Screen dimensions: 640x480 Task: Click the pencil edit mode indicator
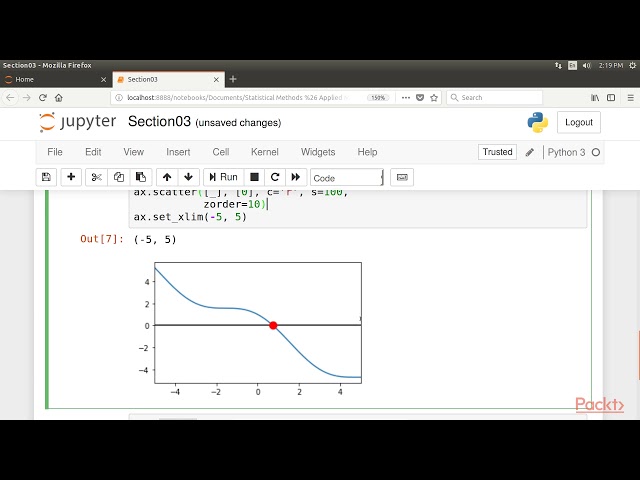click(x=529, y=152)
